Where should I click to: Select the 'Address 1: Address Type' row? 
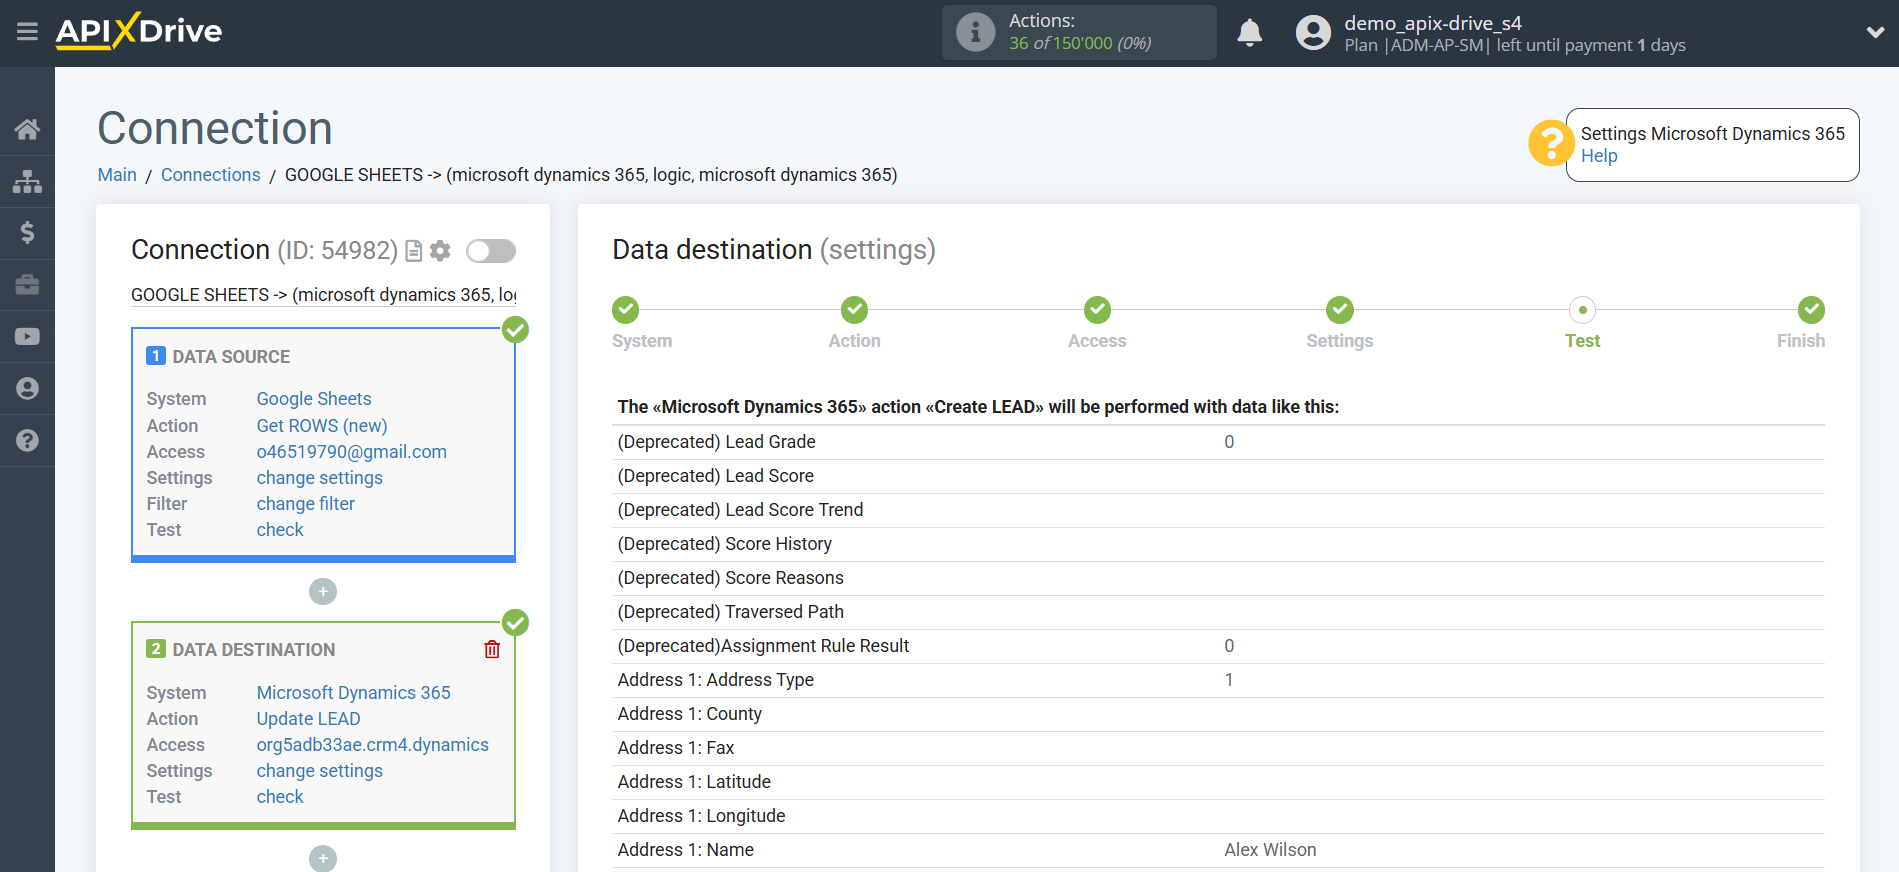point(1218,681)
